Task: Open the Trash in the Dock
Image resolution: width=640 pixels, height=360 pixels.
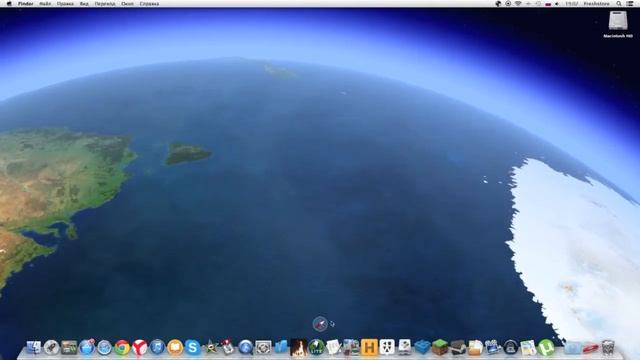Action: point(608,347)
